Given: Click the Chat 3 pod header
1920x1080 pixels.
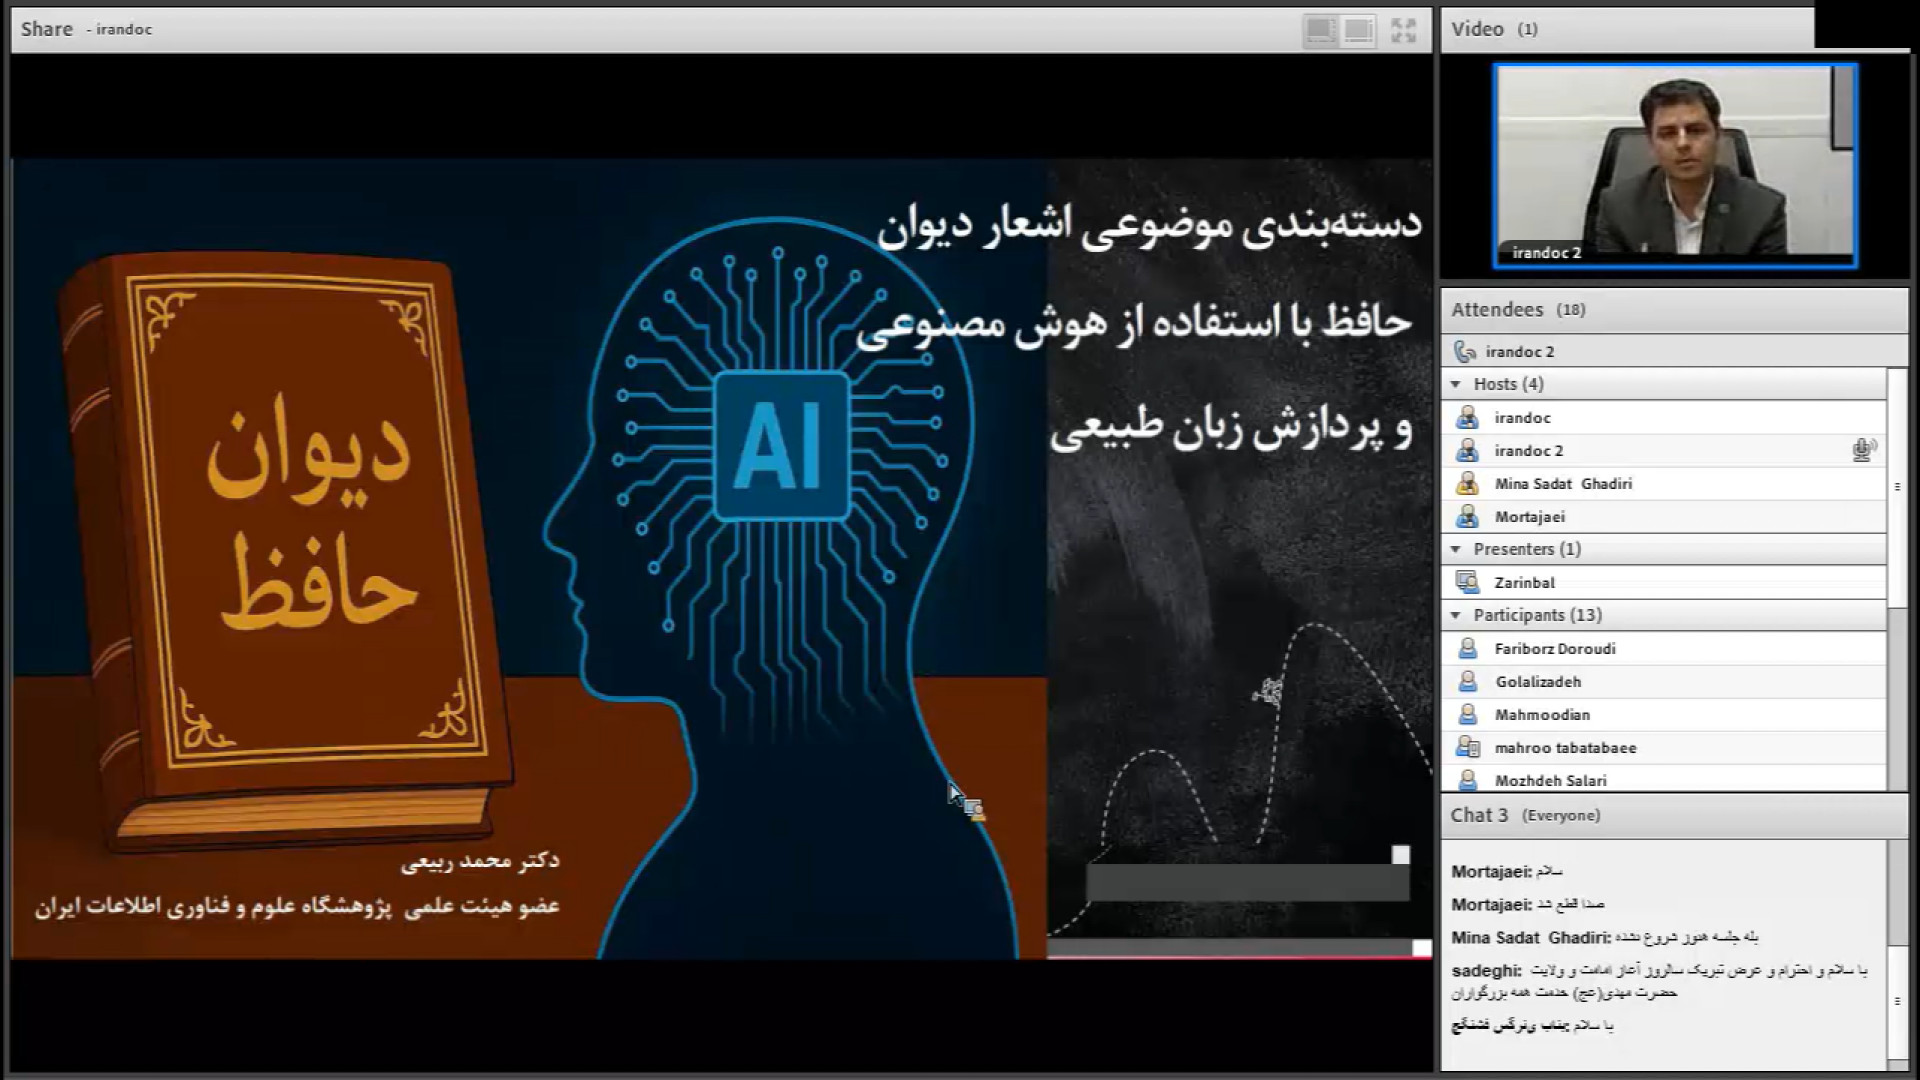Looking at the screenshot, I should pyautogui.click(x=1478, y=815).
